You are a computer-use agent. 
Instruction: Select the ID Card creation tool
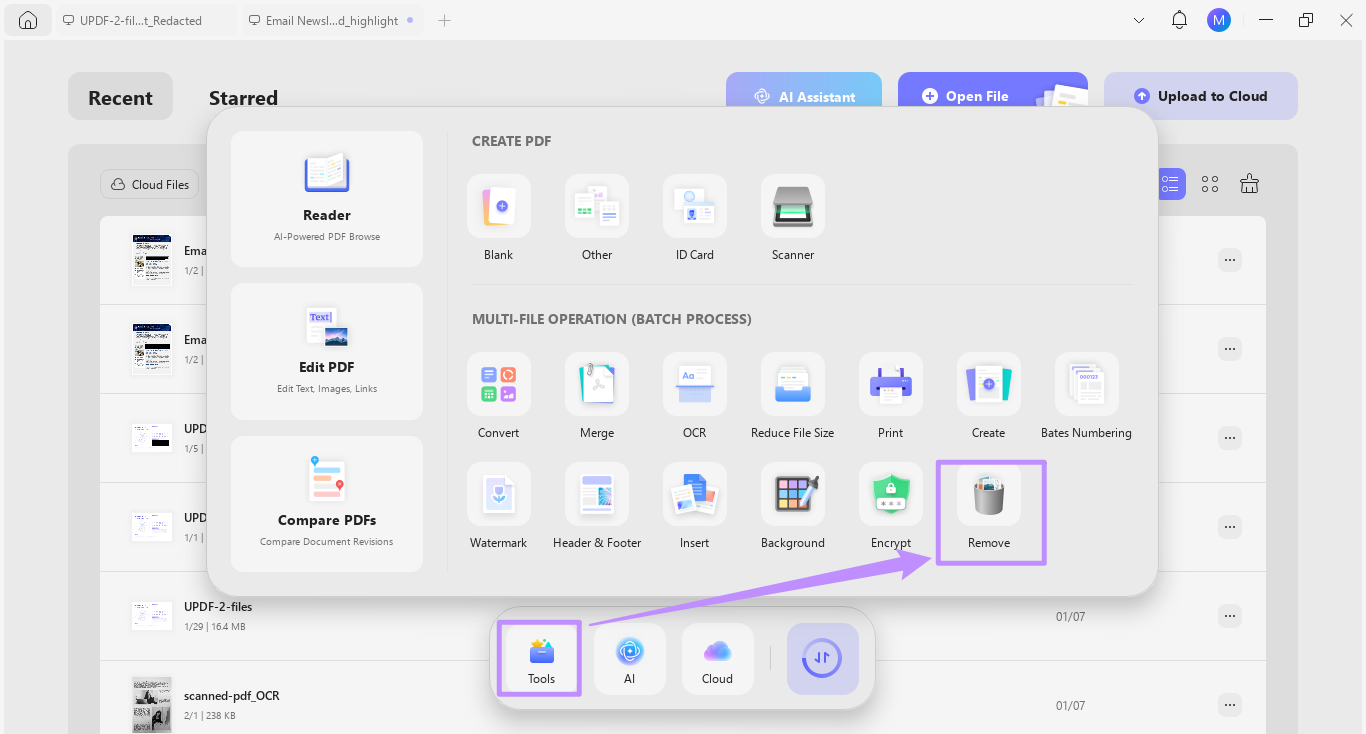pos(695,206)
